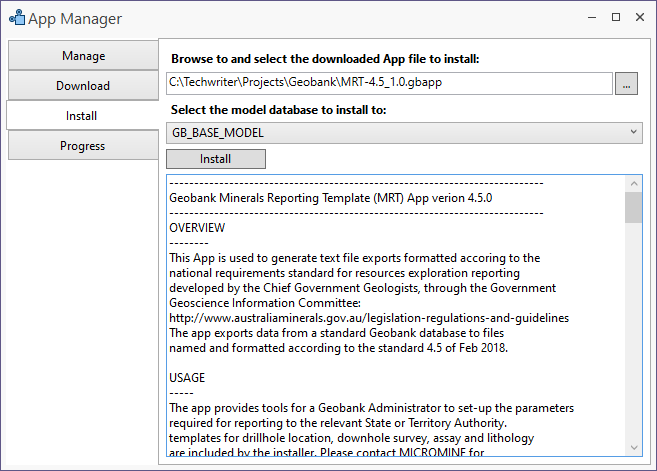Click the browse ellipsis button

point(626,83)
